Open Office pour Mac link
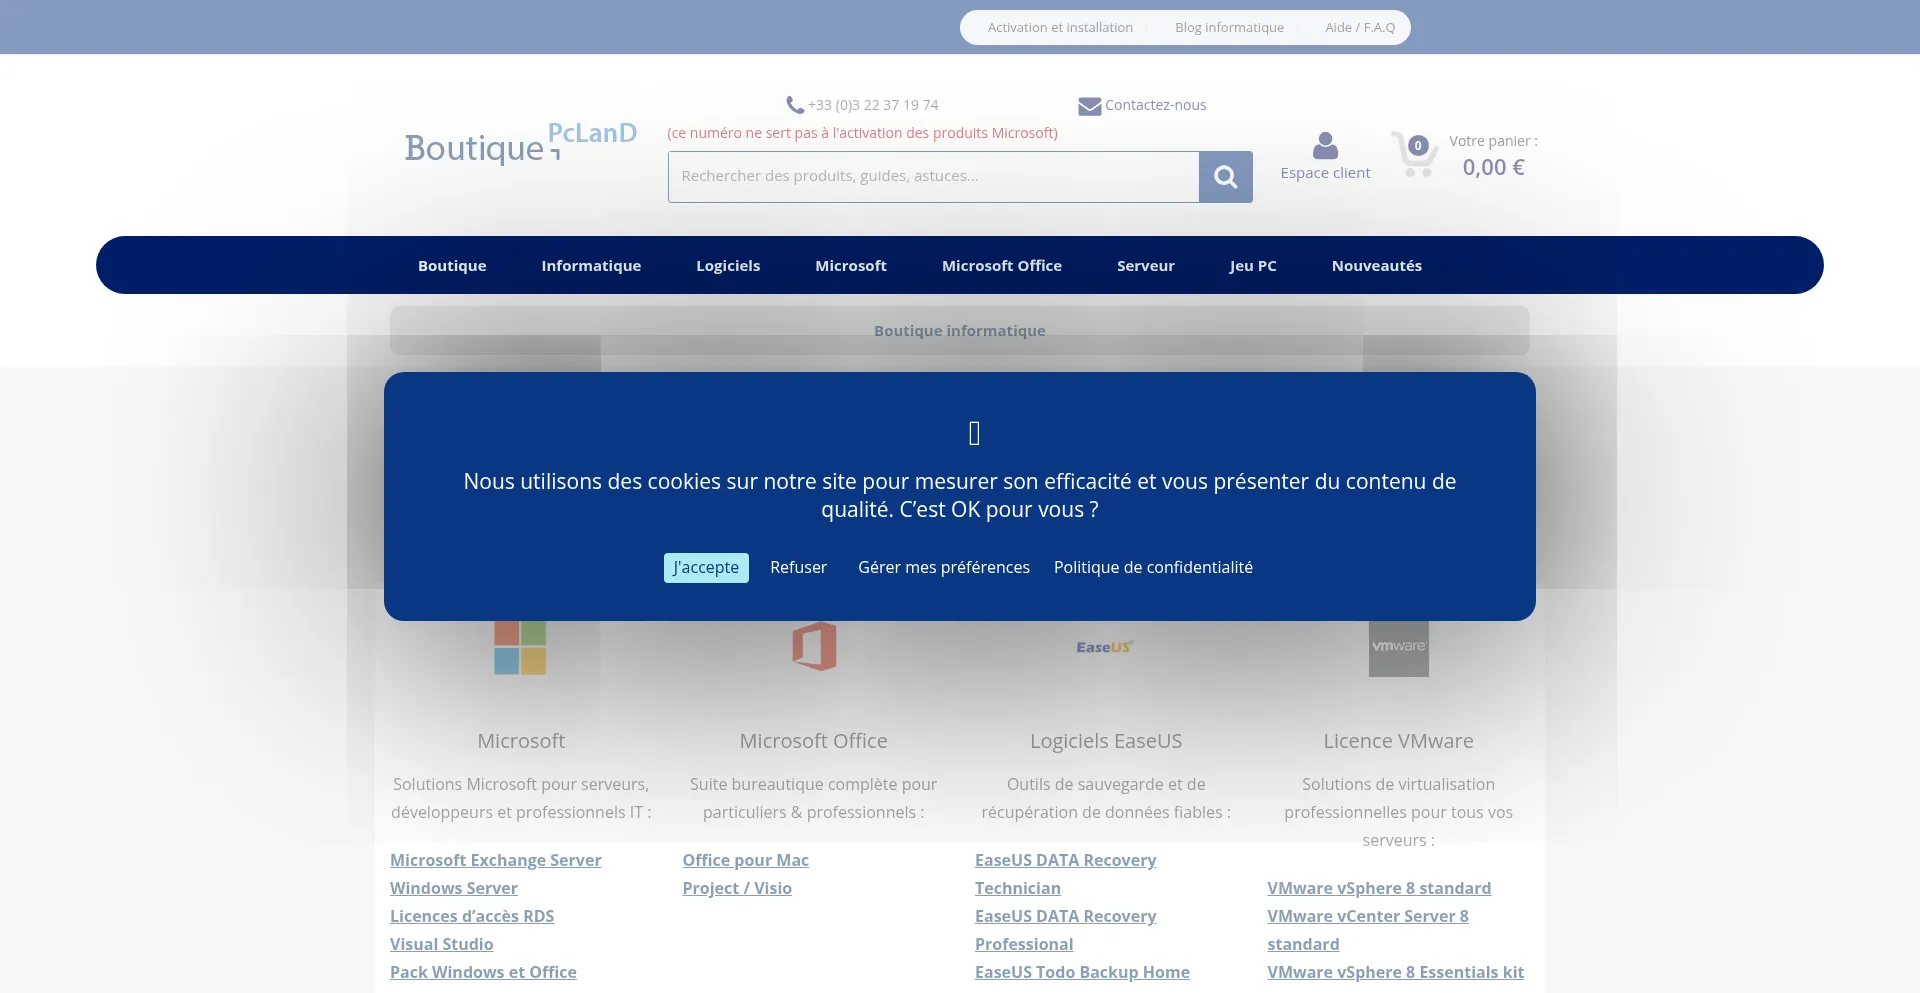Screen dimensions: 1920x993 click(x=746, y=861)
